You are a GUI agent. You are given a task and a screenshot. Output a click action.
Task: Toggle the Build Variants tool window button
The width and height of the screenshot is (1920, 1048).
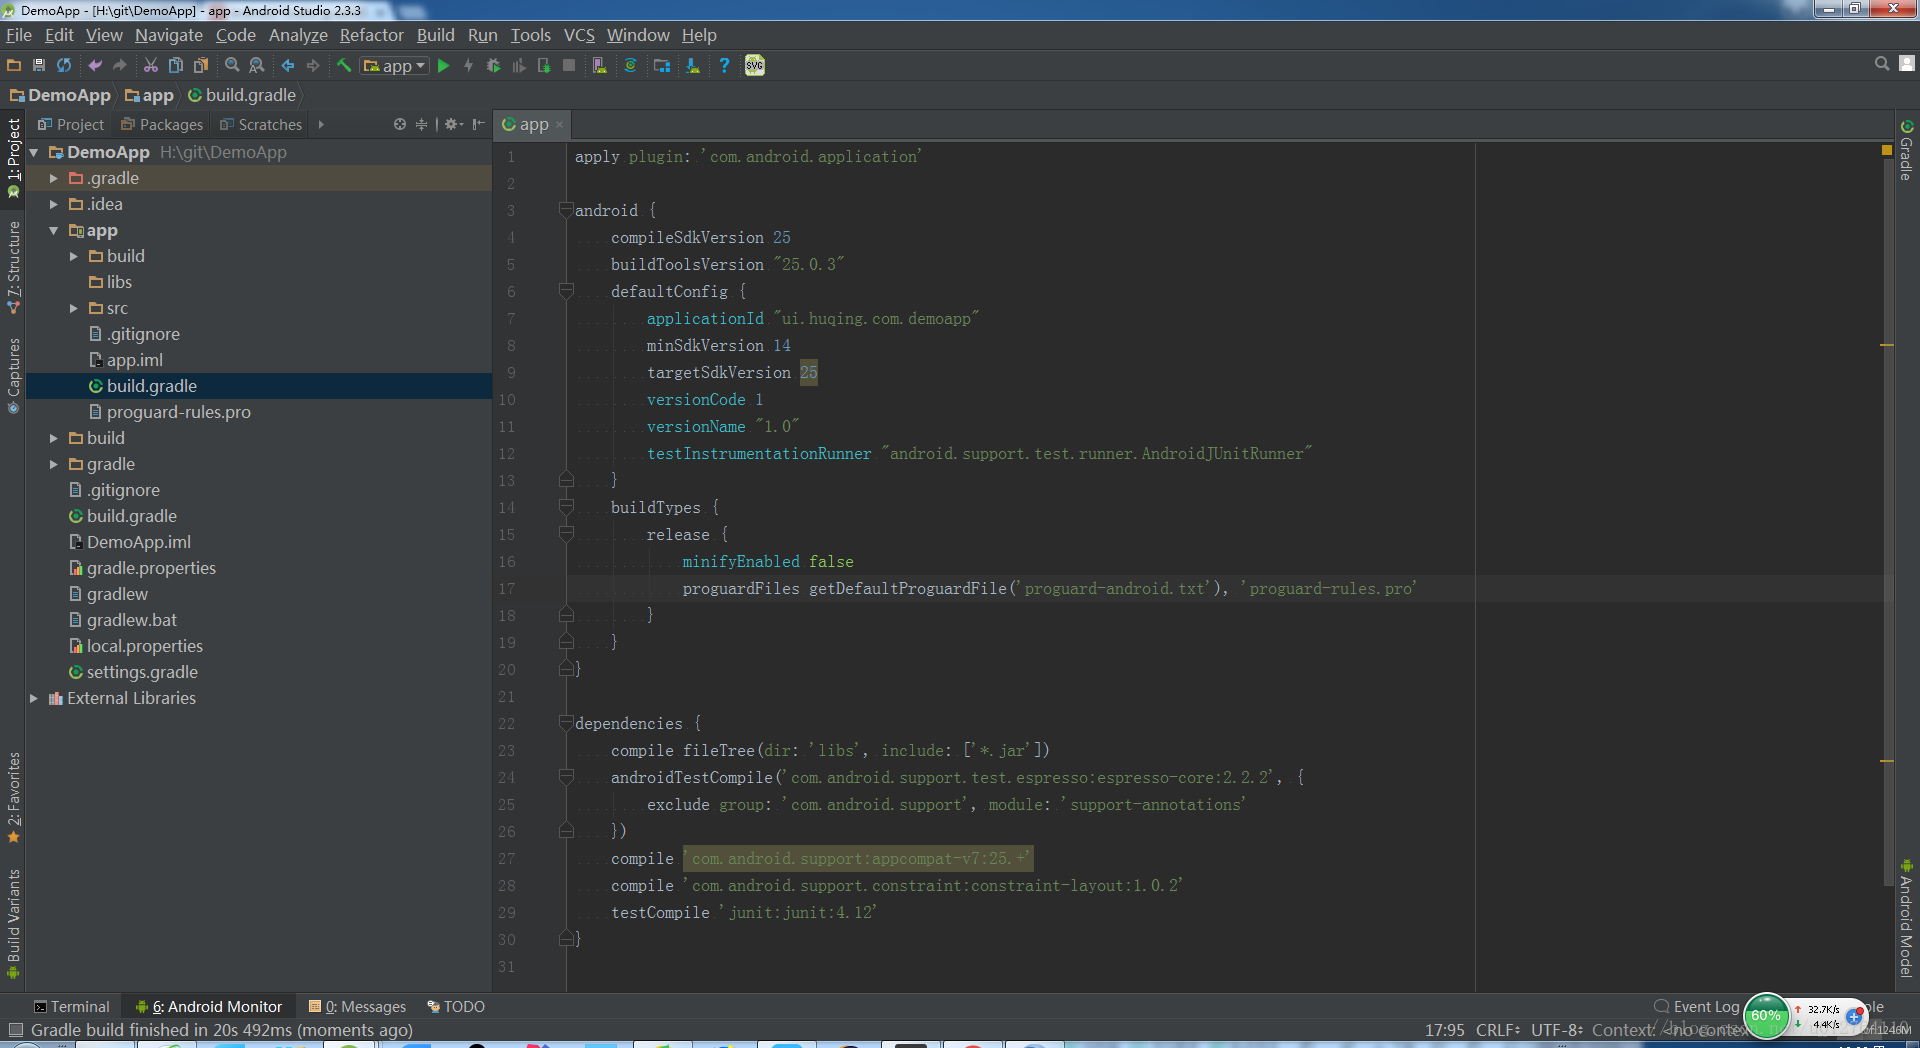tap(13, 923)
